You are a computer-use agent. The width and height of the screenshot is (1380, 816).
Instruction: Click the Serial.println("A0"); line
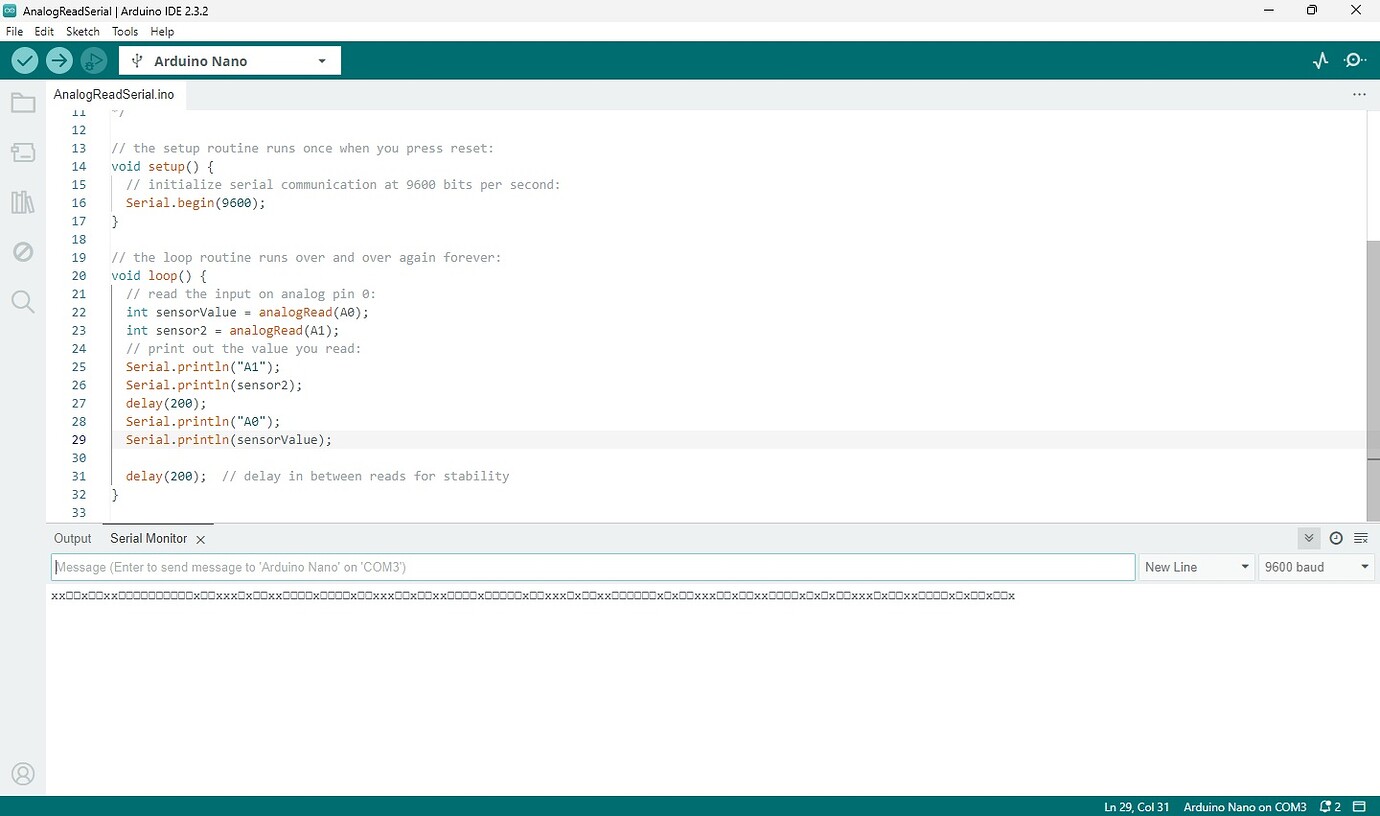coord(204,421)
